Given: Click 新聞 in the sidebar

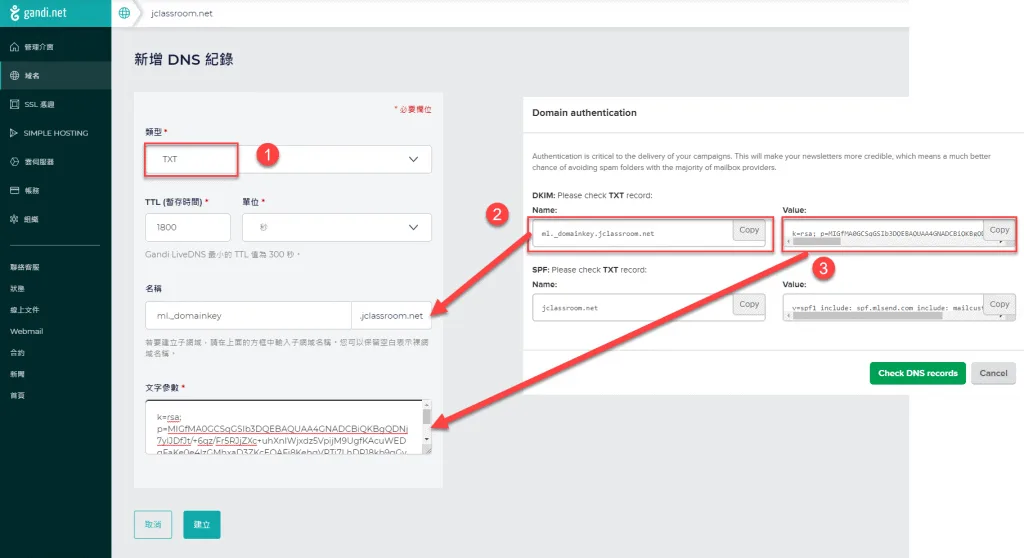Looking at the screenshot, I should (x=17, y=374).
